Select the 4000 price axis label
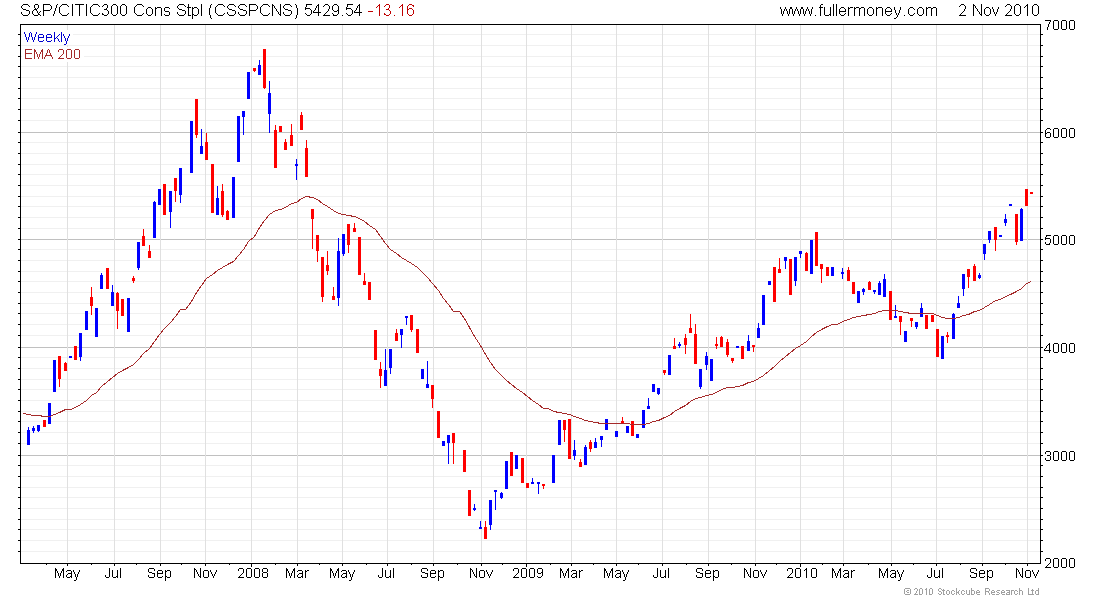Screen dimensions: 1100x600 [x=1059, y=348]
